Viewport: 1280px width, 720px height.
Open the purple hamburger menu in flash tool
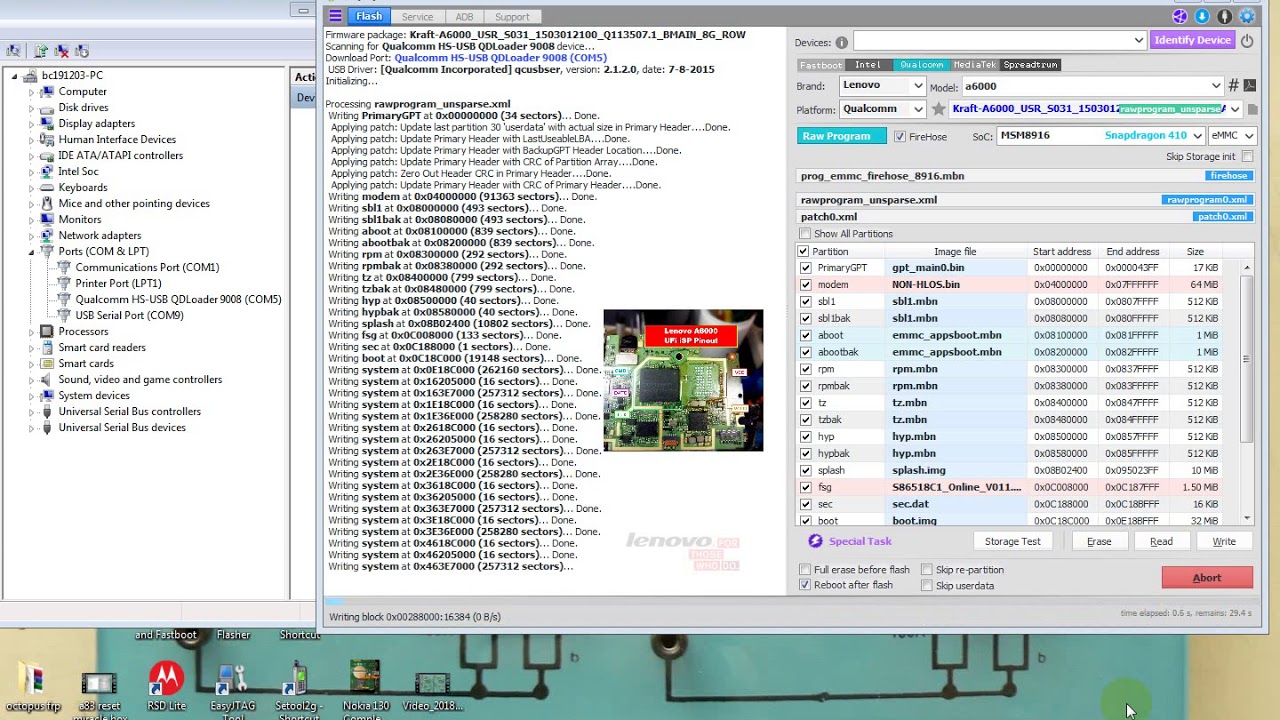[335, 16]
